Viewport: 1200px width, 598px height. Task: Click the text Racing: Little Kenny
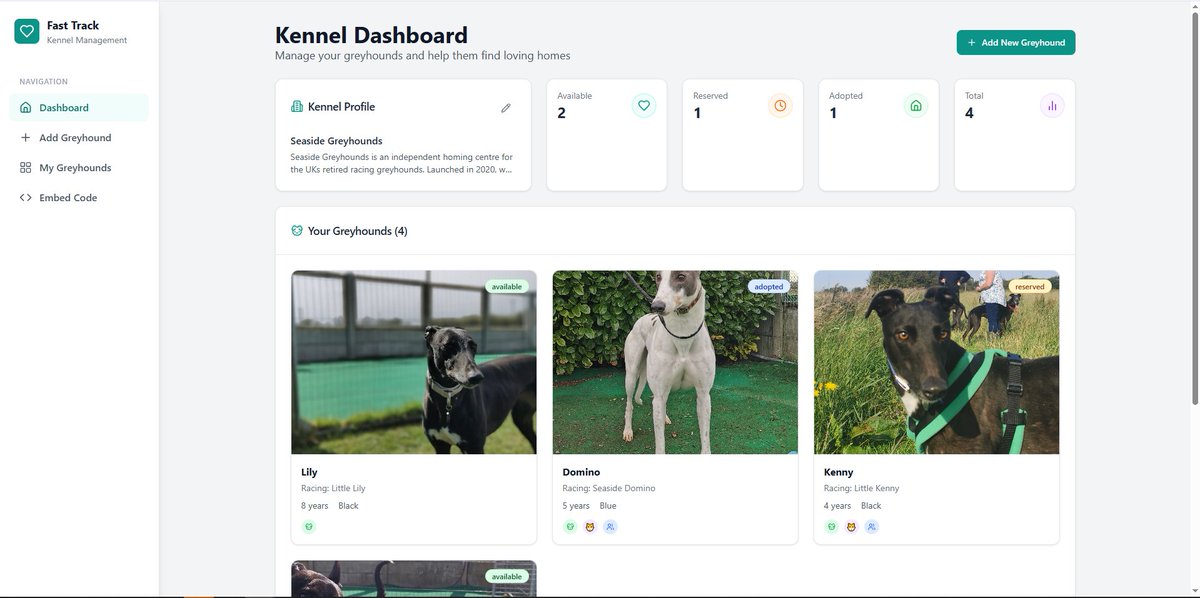click(x=861, y=489)
